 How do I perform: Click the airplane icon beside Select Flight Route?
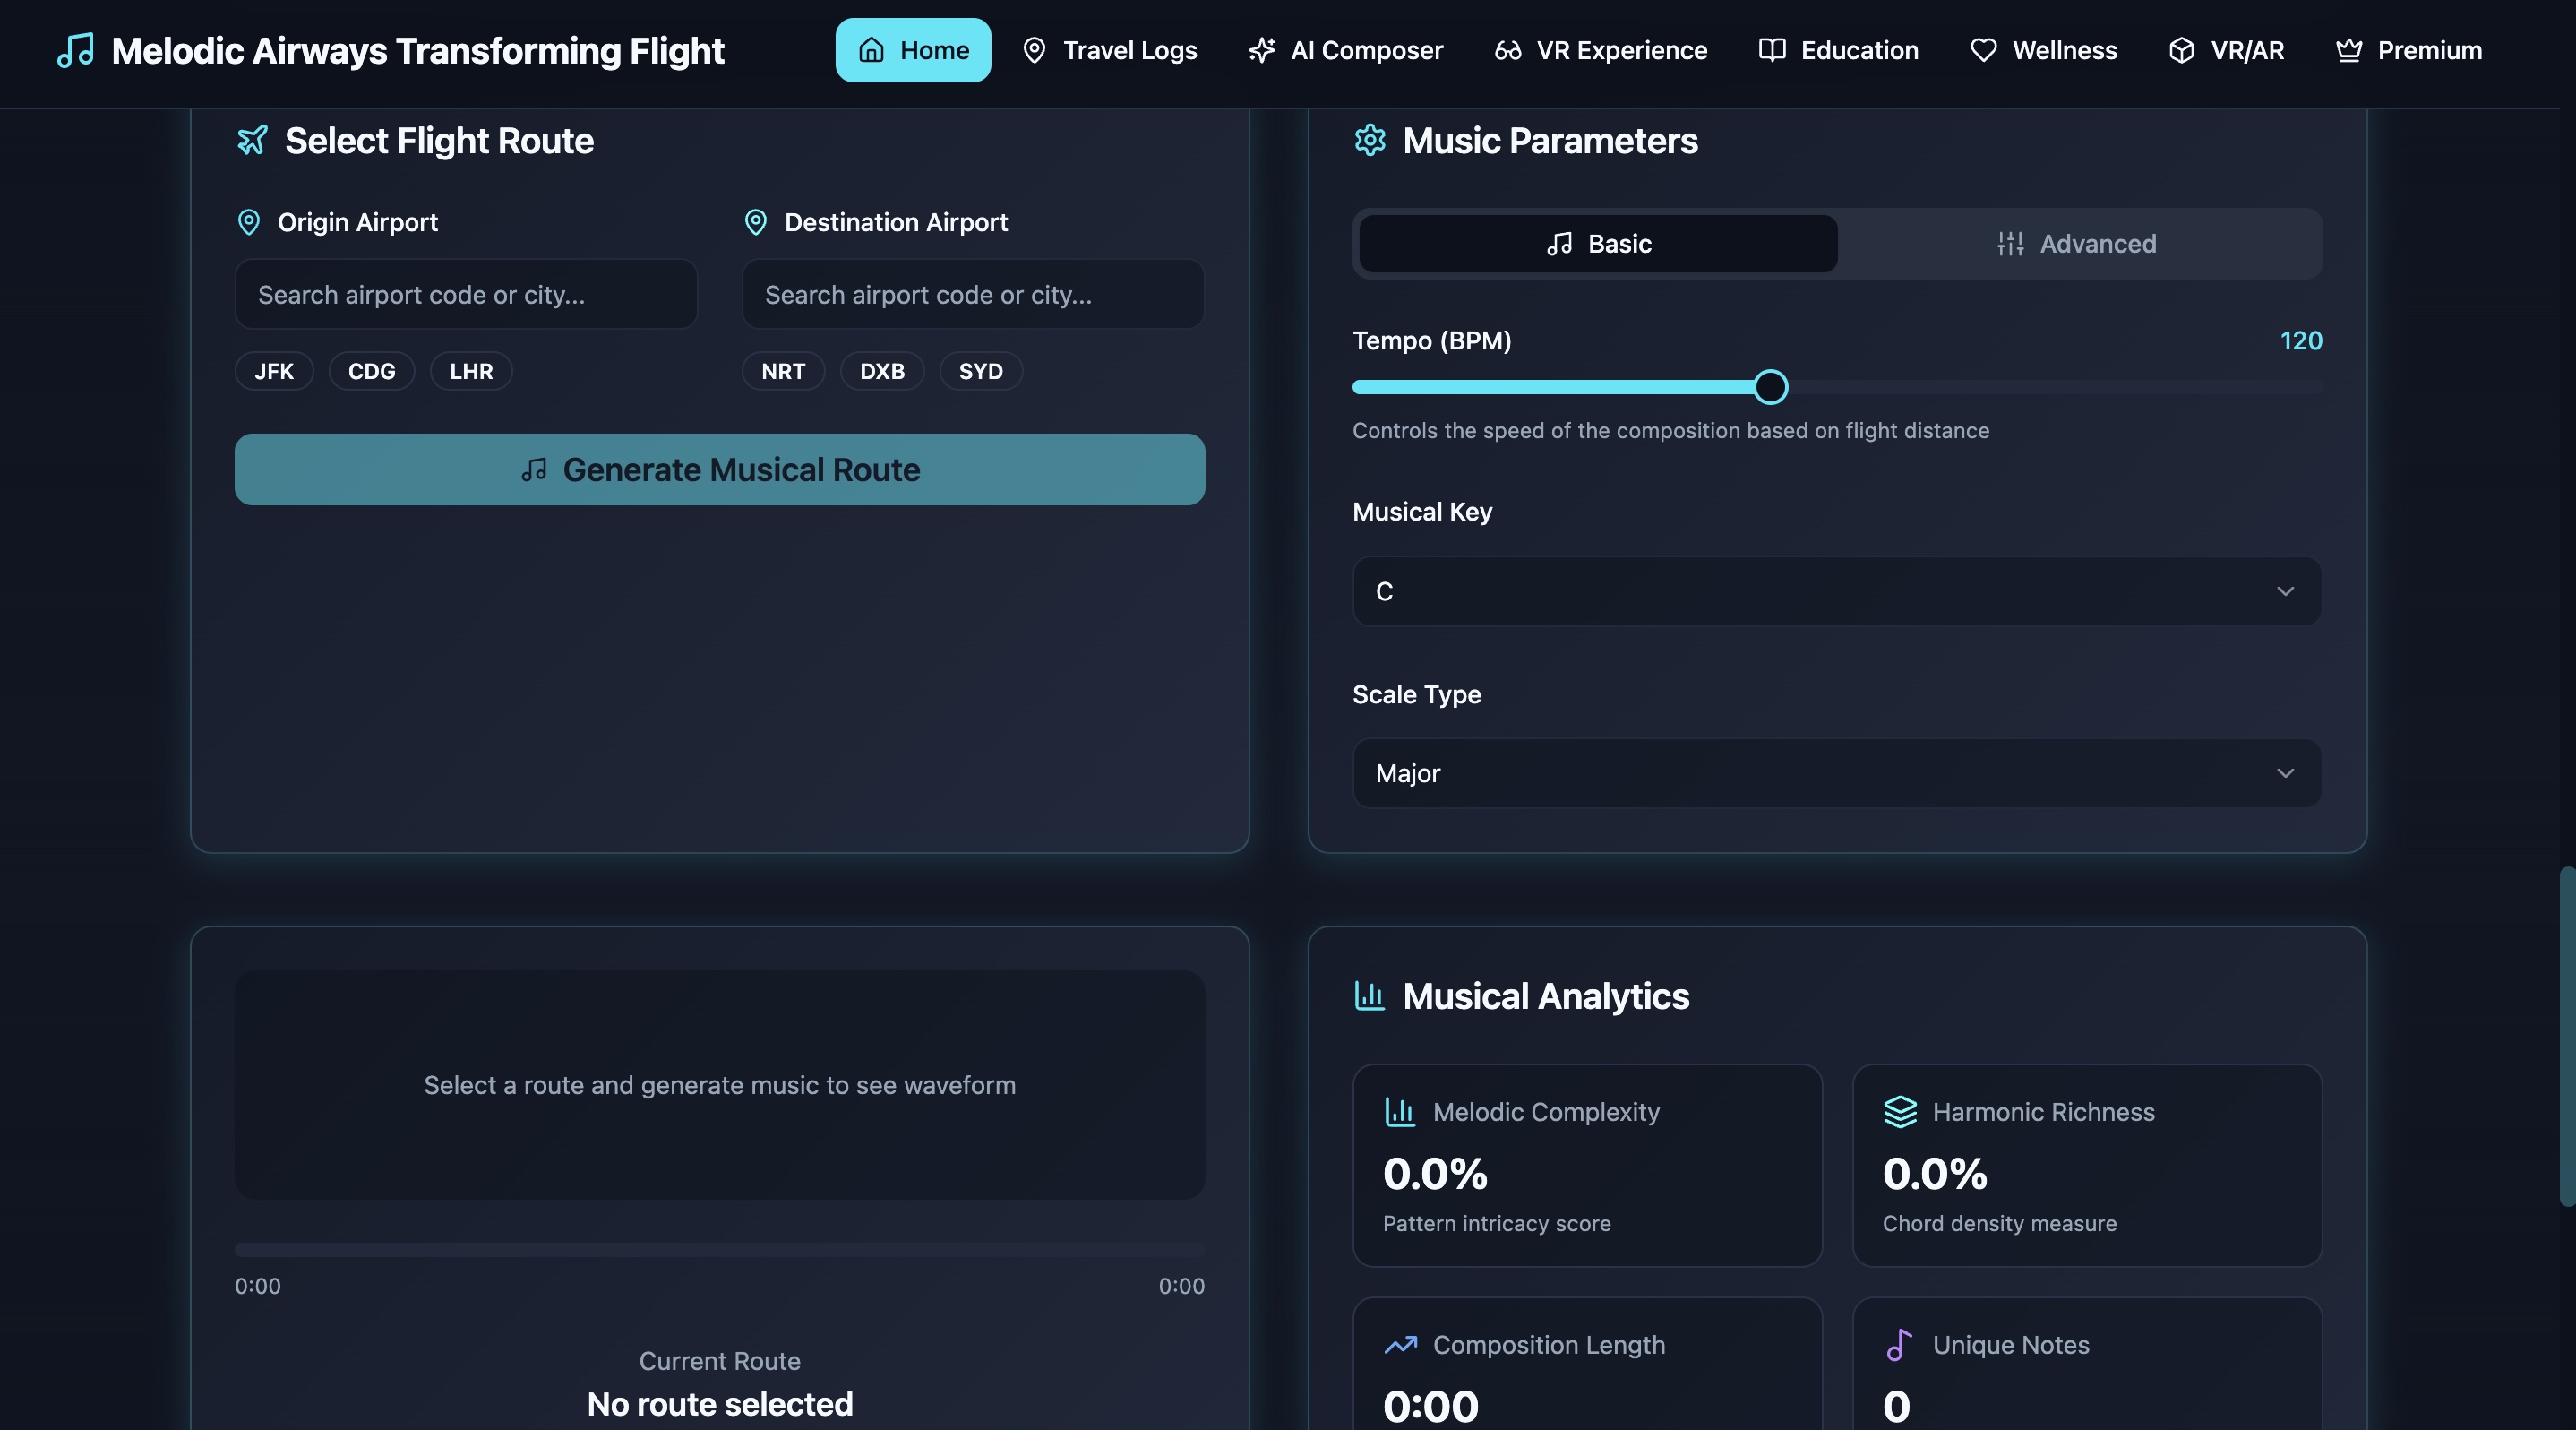pyautogui.click(x=252, y=140)
